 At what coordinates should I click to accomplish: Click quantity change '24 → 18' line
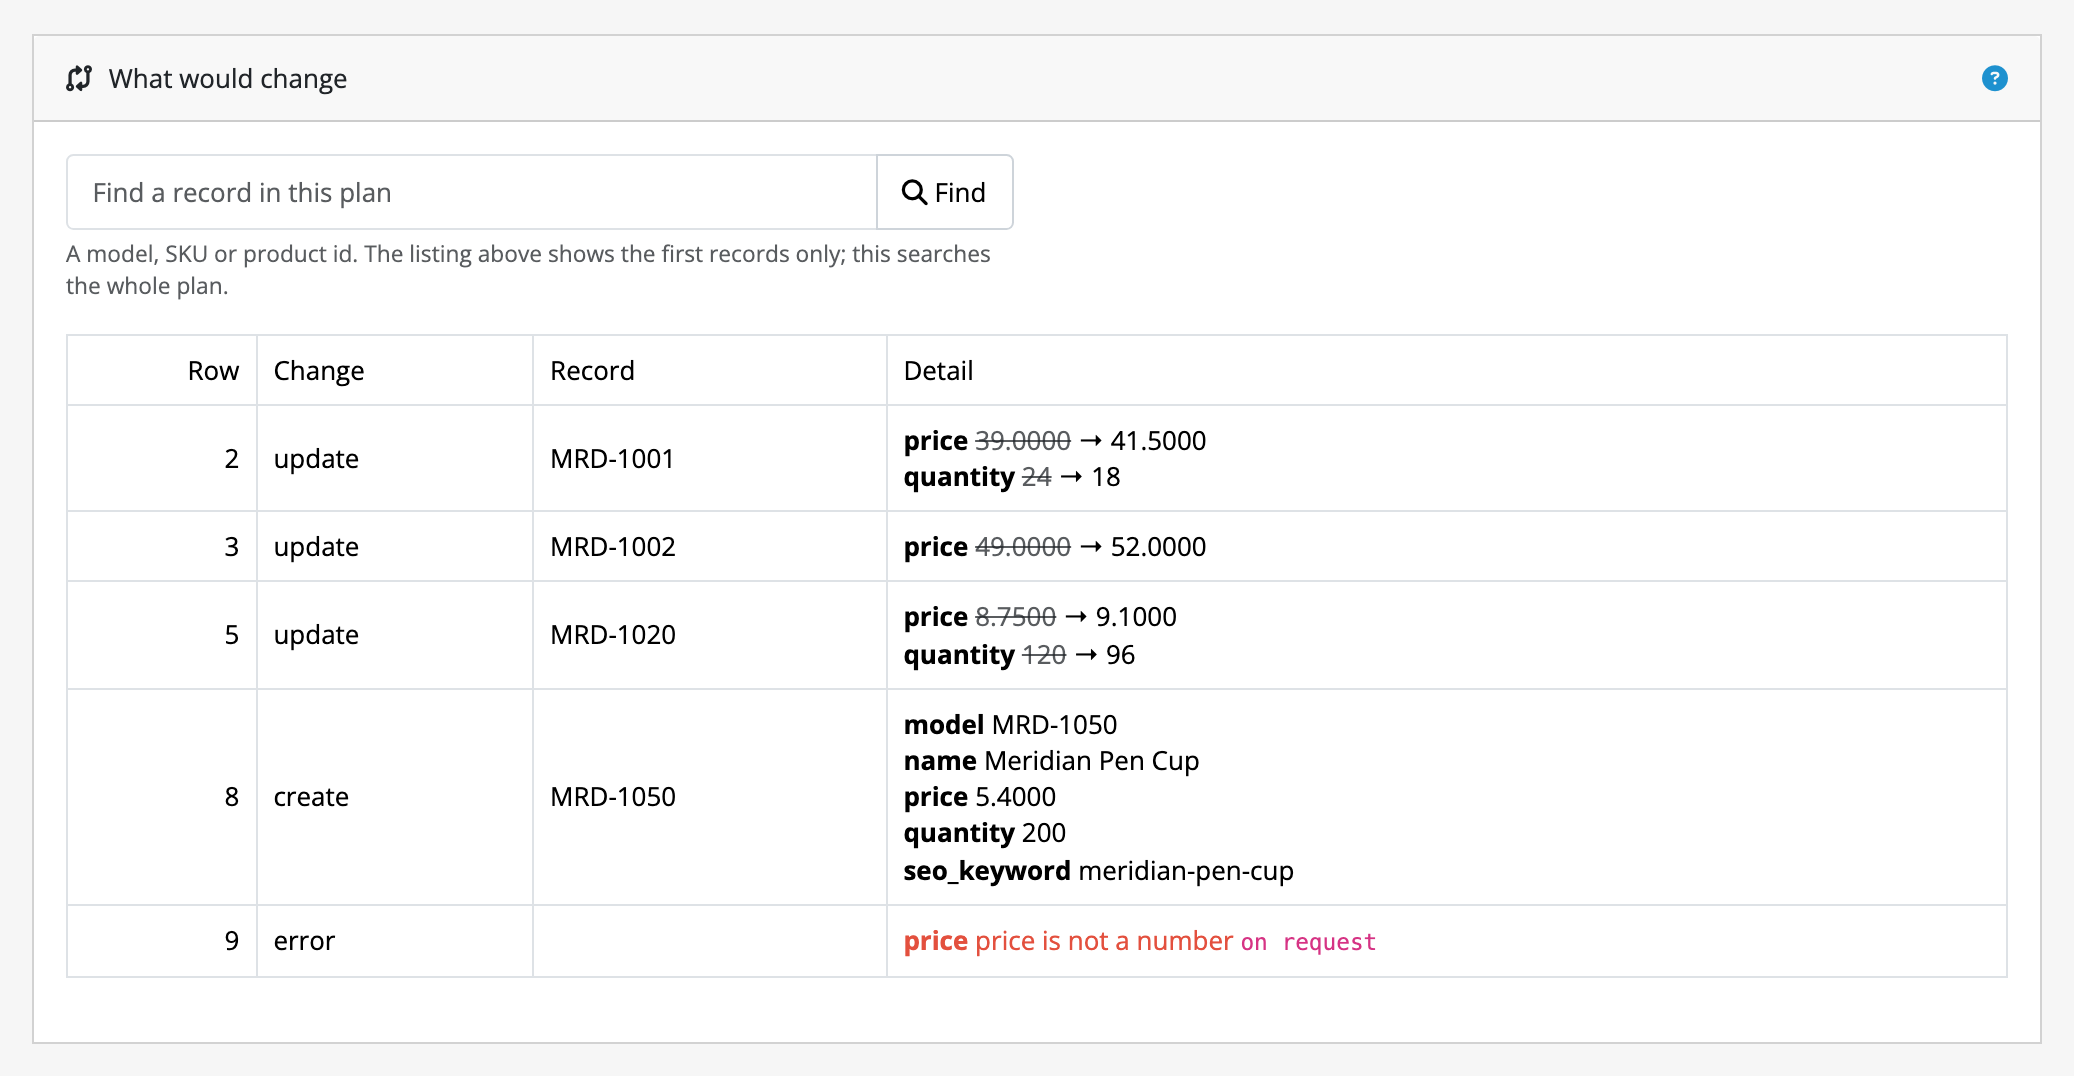[1012, 477]
